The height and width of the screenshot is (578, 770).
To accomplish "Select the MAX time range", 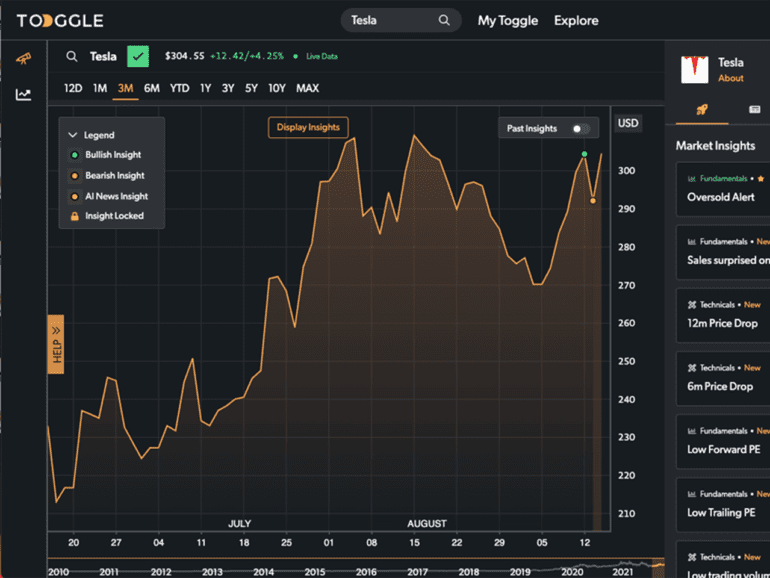I will [x=307, y=88].
